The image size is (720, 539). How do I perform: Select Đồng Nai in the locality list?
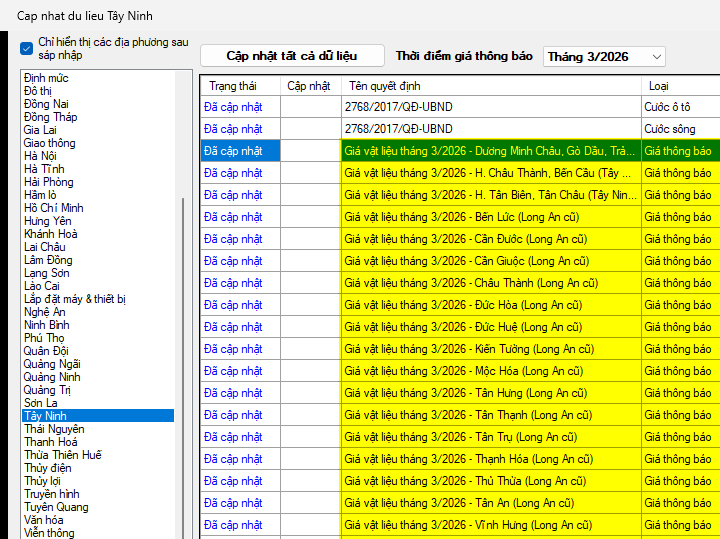click(46, 104)
